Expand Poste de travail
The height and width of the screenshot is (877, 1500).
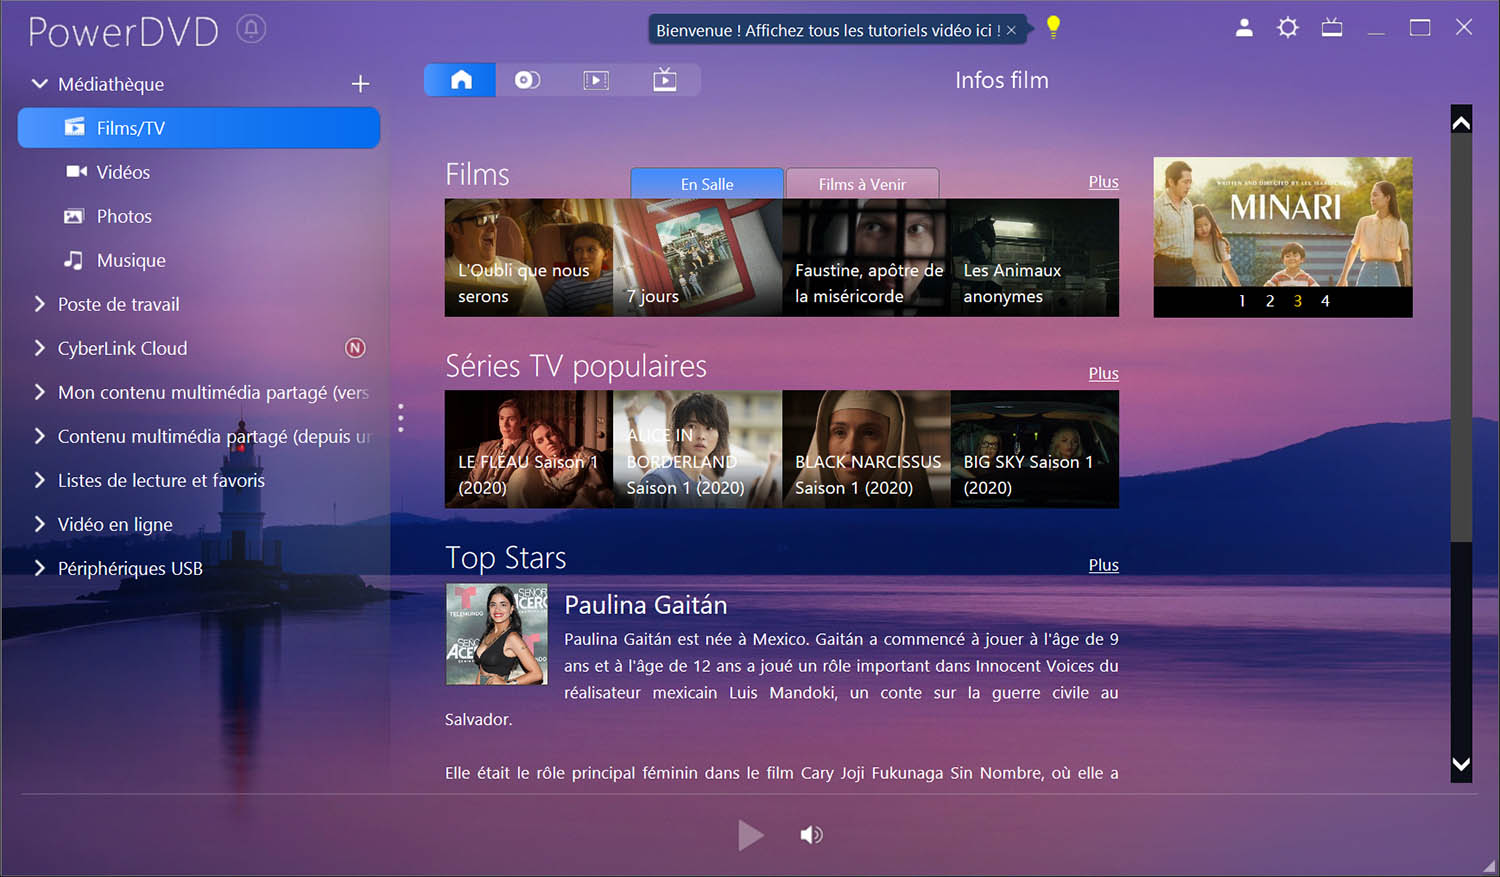(x=40, y=304)
